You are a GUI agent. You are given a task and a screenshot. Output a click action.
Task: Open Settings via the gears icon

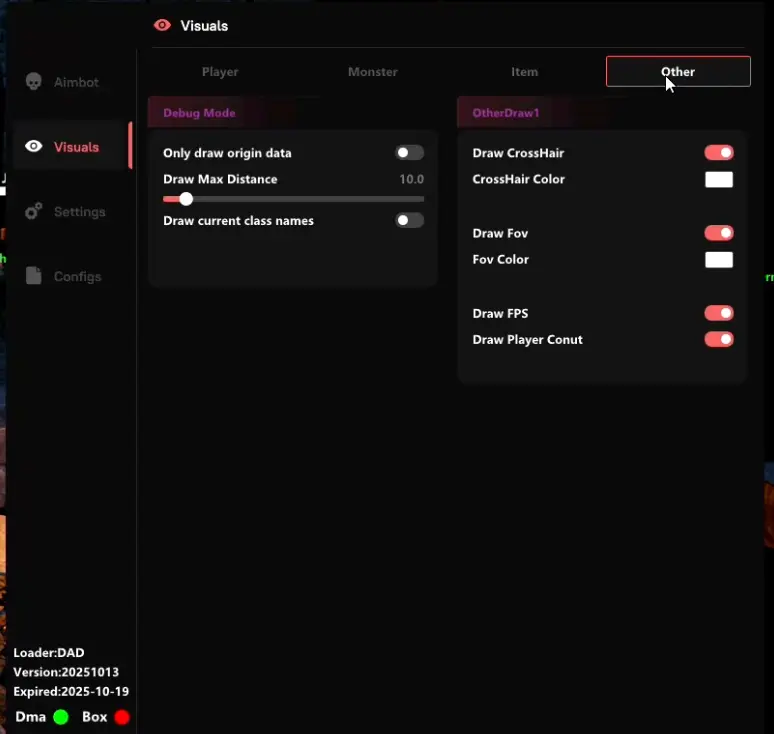pyautogui.click(x=34, y=211)
